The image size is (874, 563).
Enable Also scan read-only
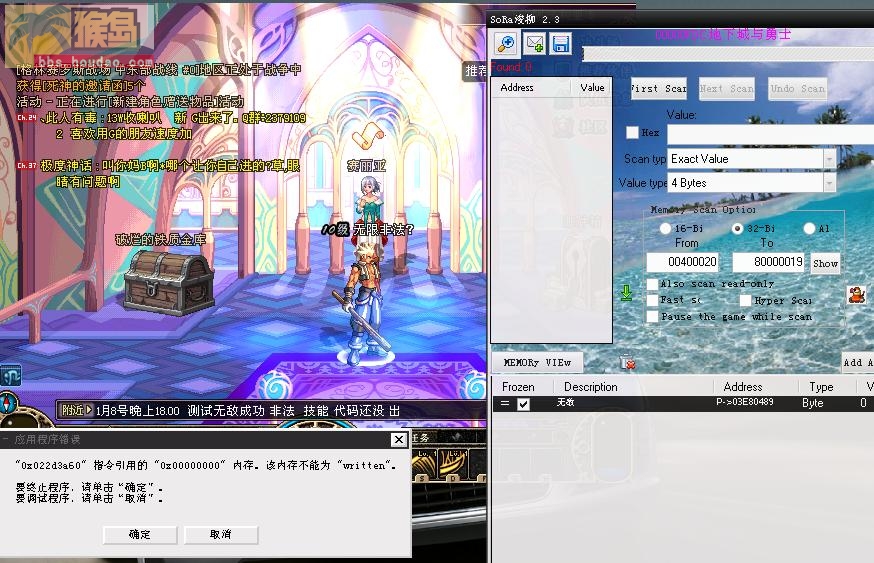(x=652, y=284)
